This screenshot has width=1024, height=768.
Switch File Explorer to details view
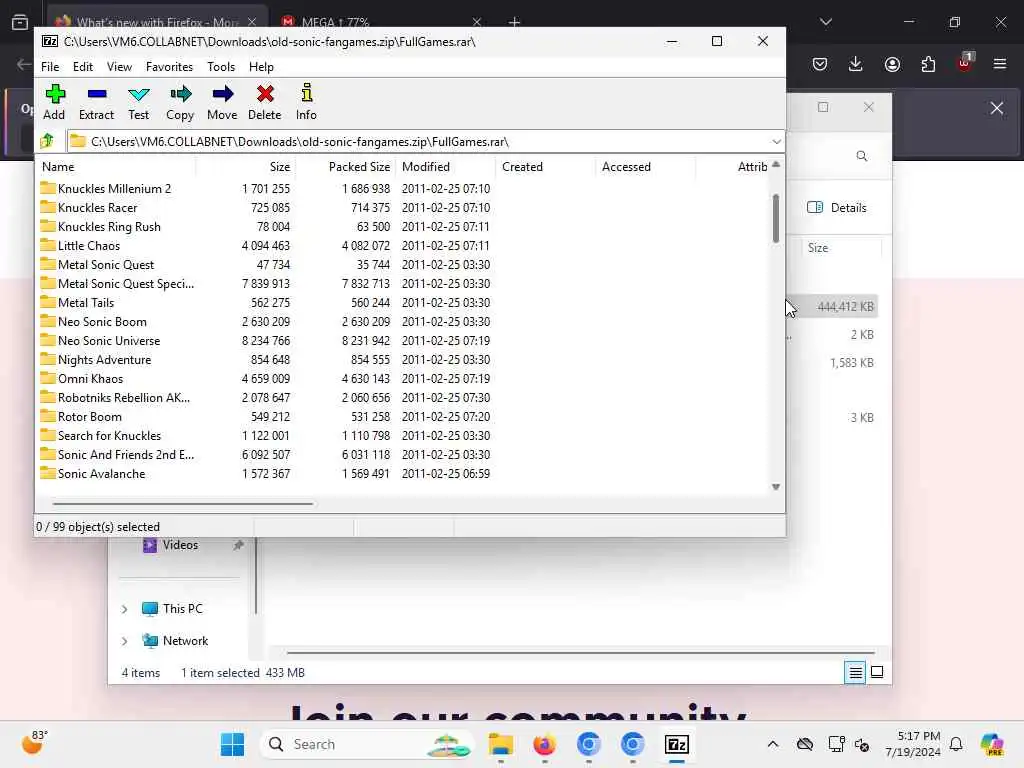pyautogui.click(x=855, y=672)
